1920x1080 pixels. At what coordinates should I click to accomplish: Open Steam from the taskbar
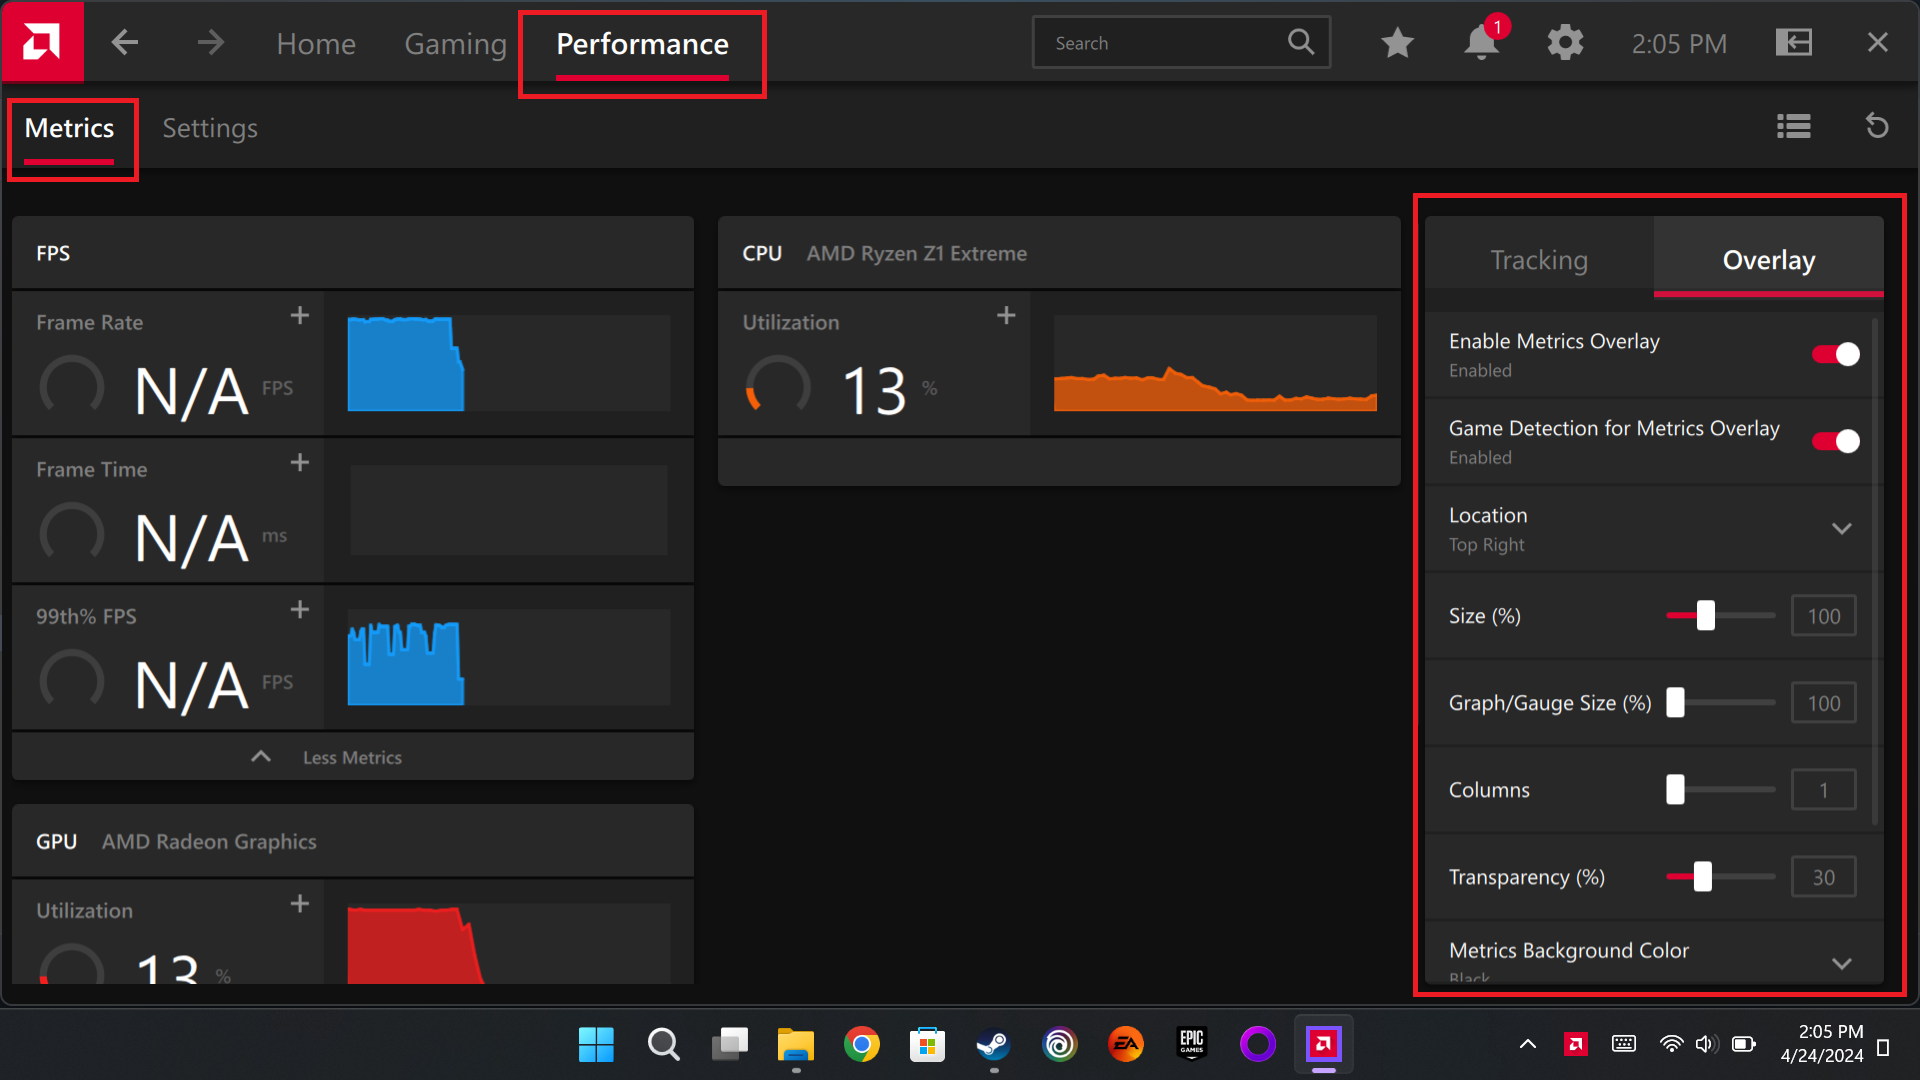tap(993, 1045)
